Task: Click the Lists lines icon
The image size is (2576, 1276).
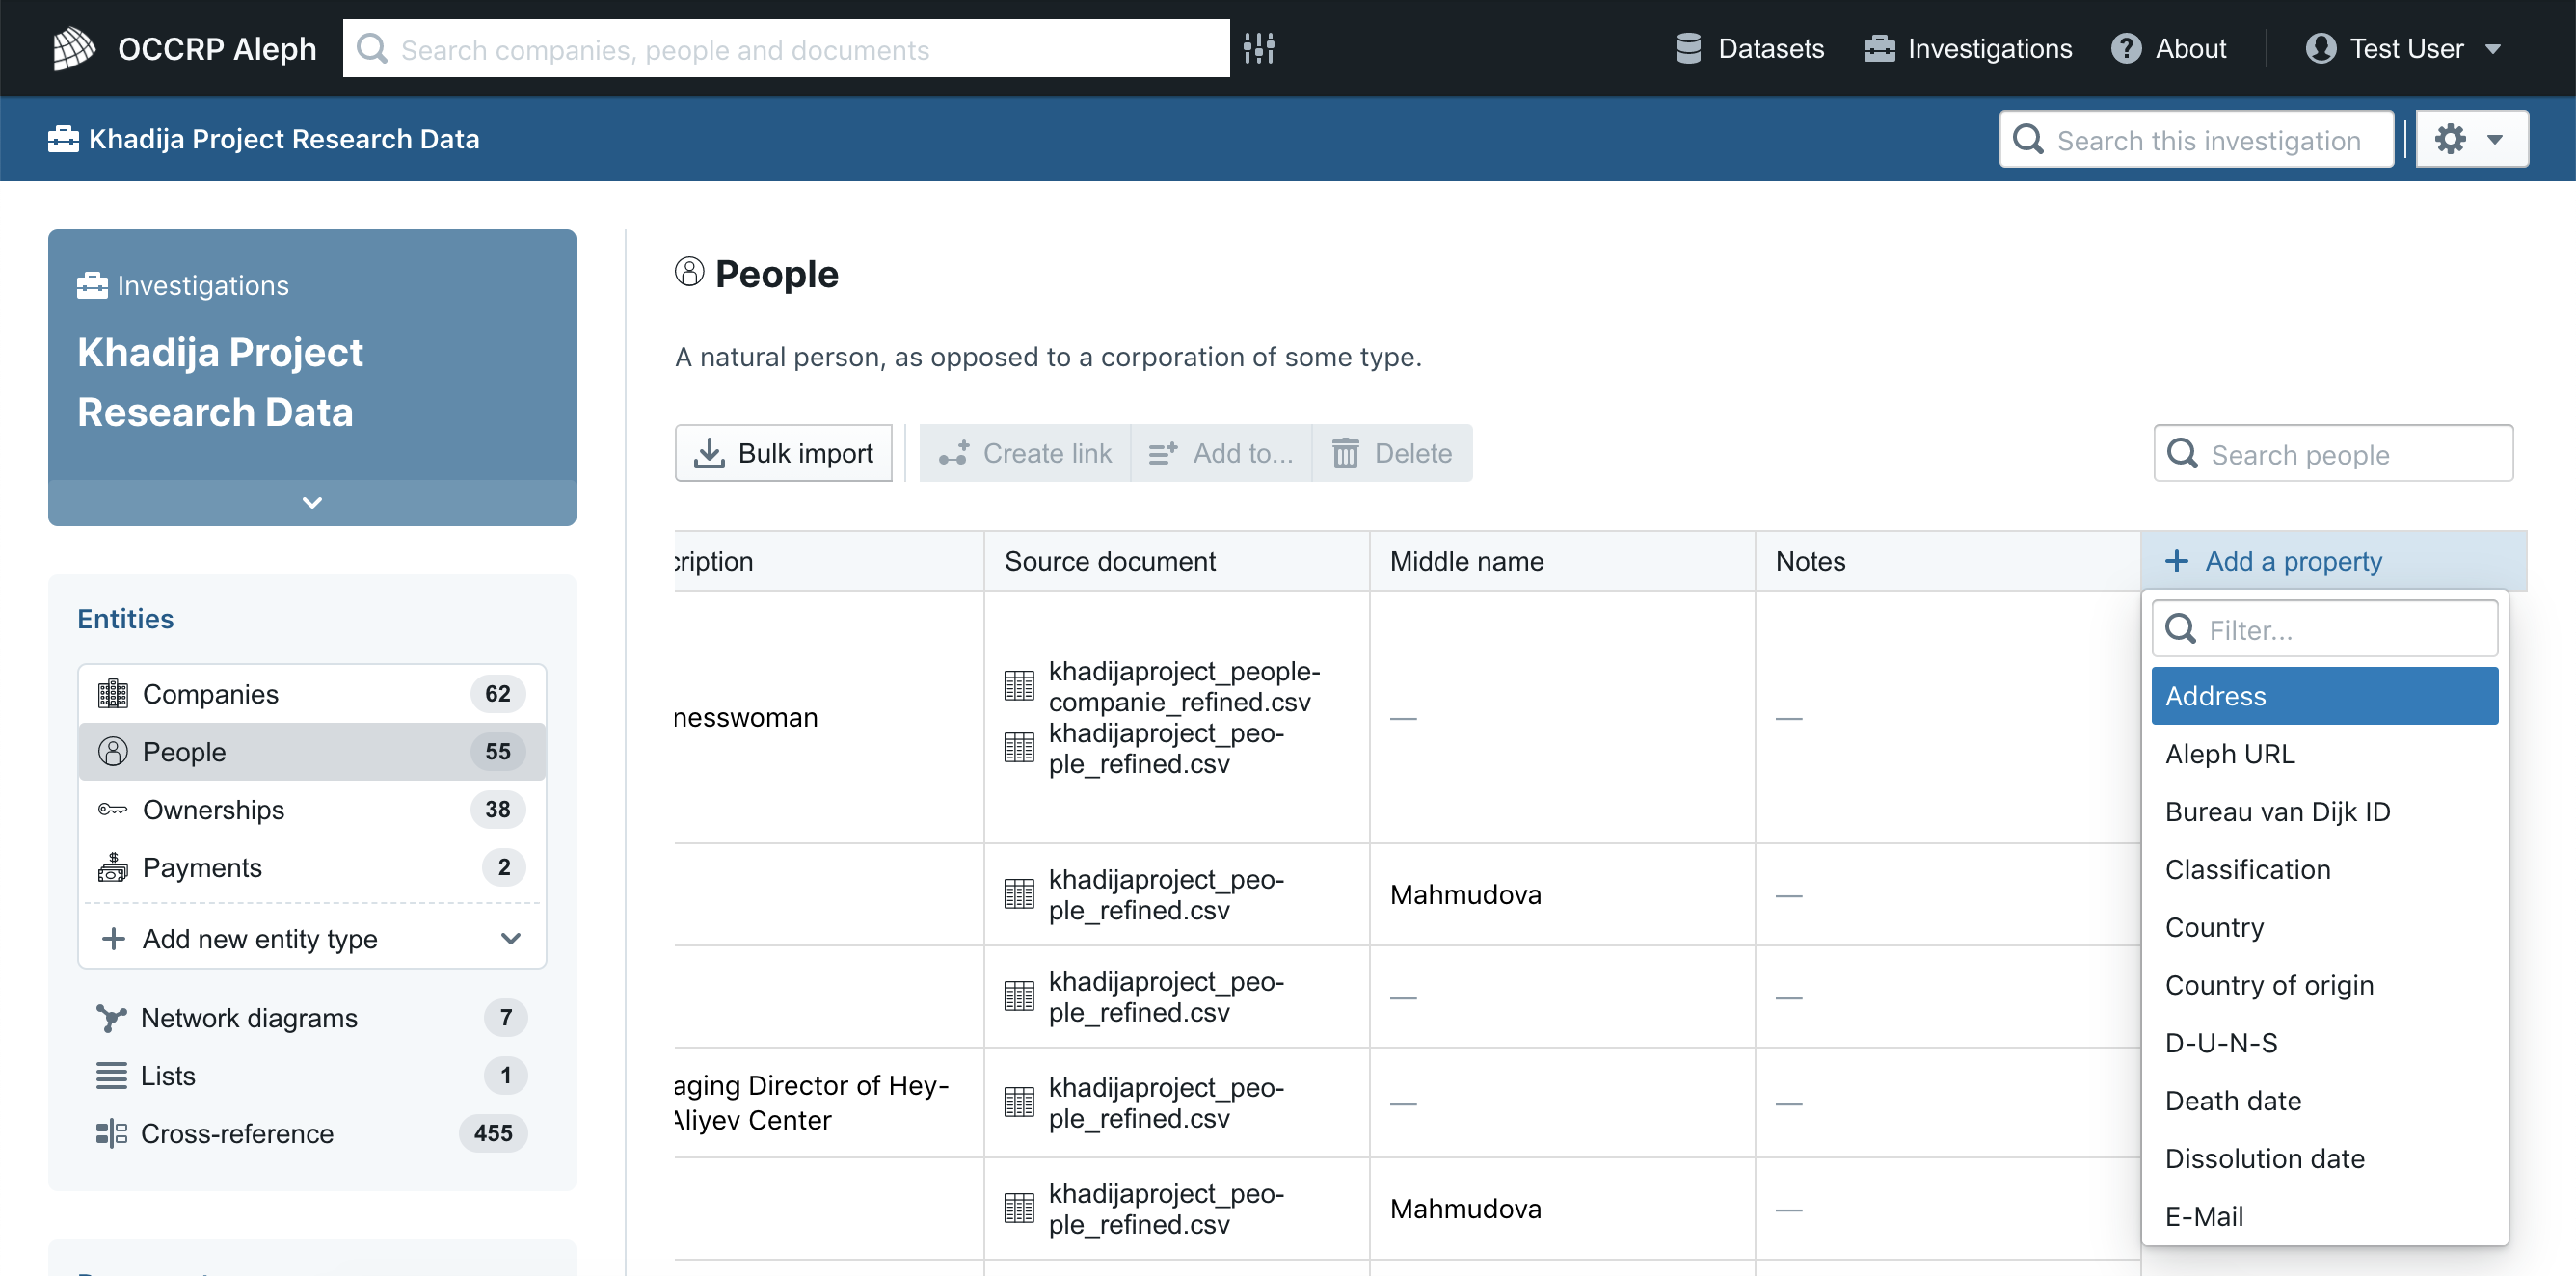Action: click(111, 1076)
